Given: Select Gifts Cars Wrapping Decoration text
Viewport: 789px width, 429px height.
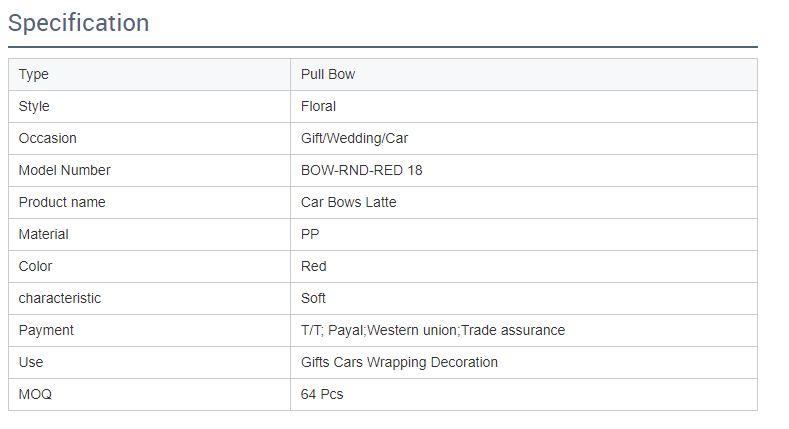Looking at the screenshot, I should point(399,362).
